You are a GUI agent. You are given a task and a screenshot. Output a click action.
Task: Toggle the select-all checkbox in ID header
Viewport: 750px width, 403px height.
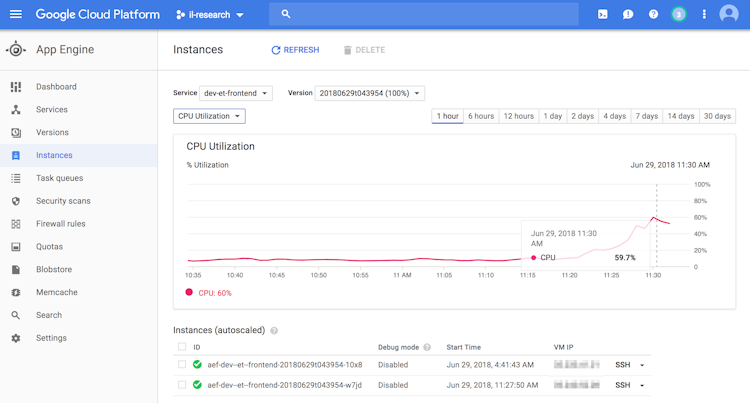[x=182, y=347]
